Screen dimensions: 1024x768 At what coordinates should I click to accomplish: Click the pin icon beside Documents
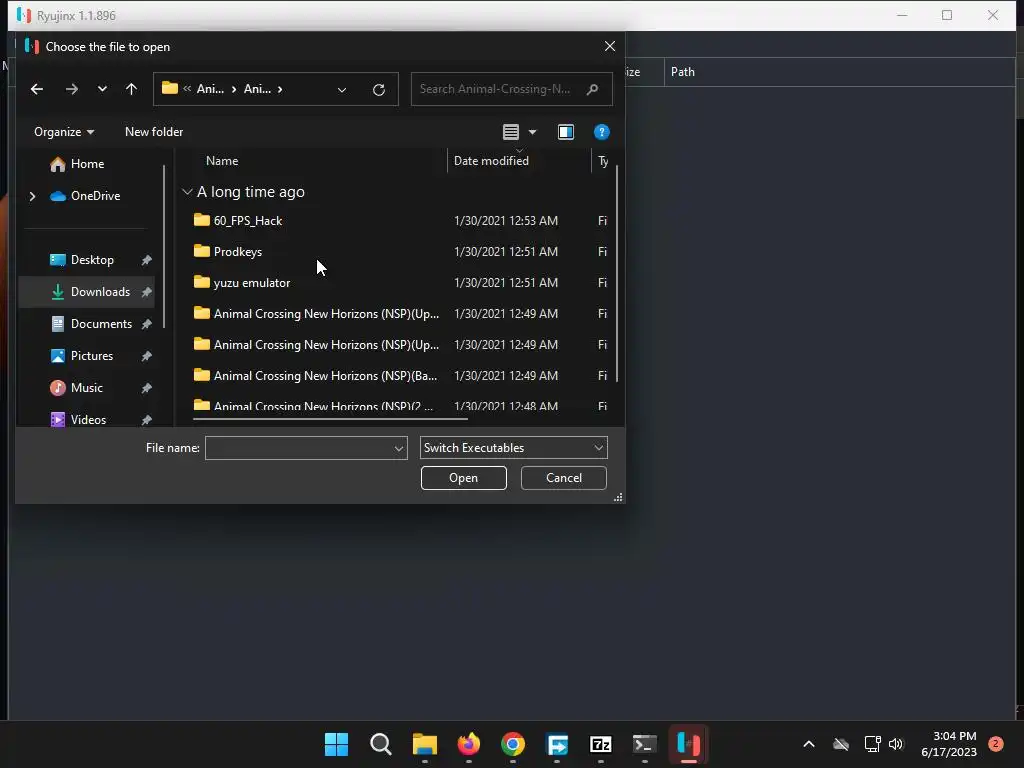click(147, 324)
